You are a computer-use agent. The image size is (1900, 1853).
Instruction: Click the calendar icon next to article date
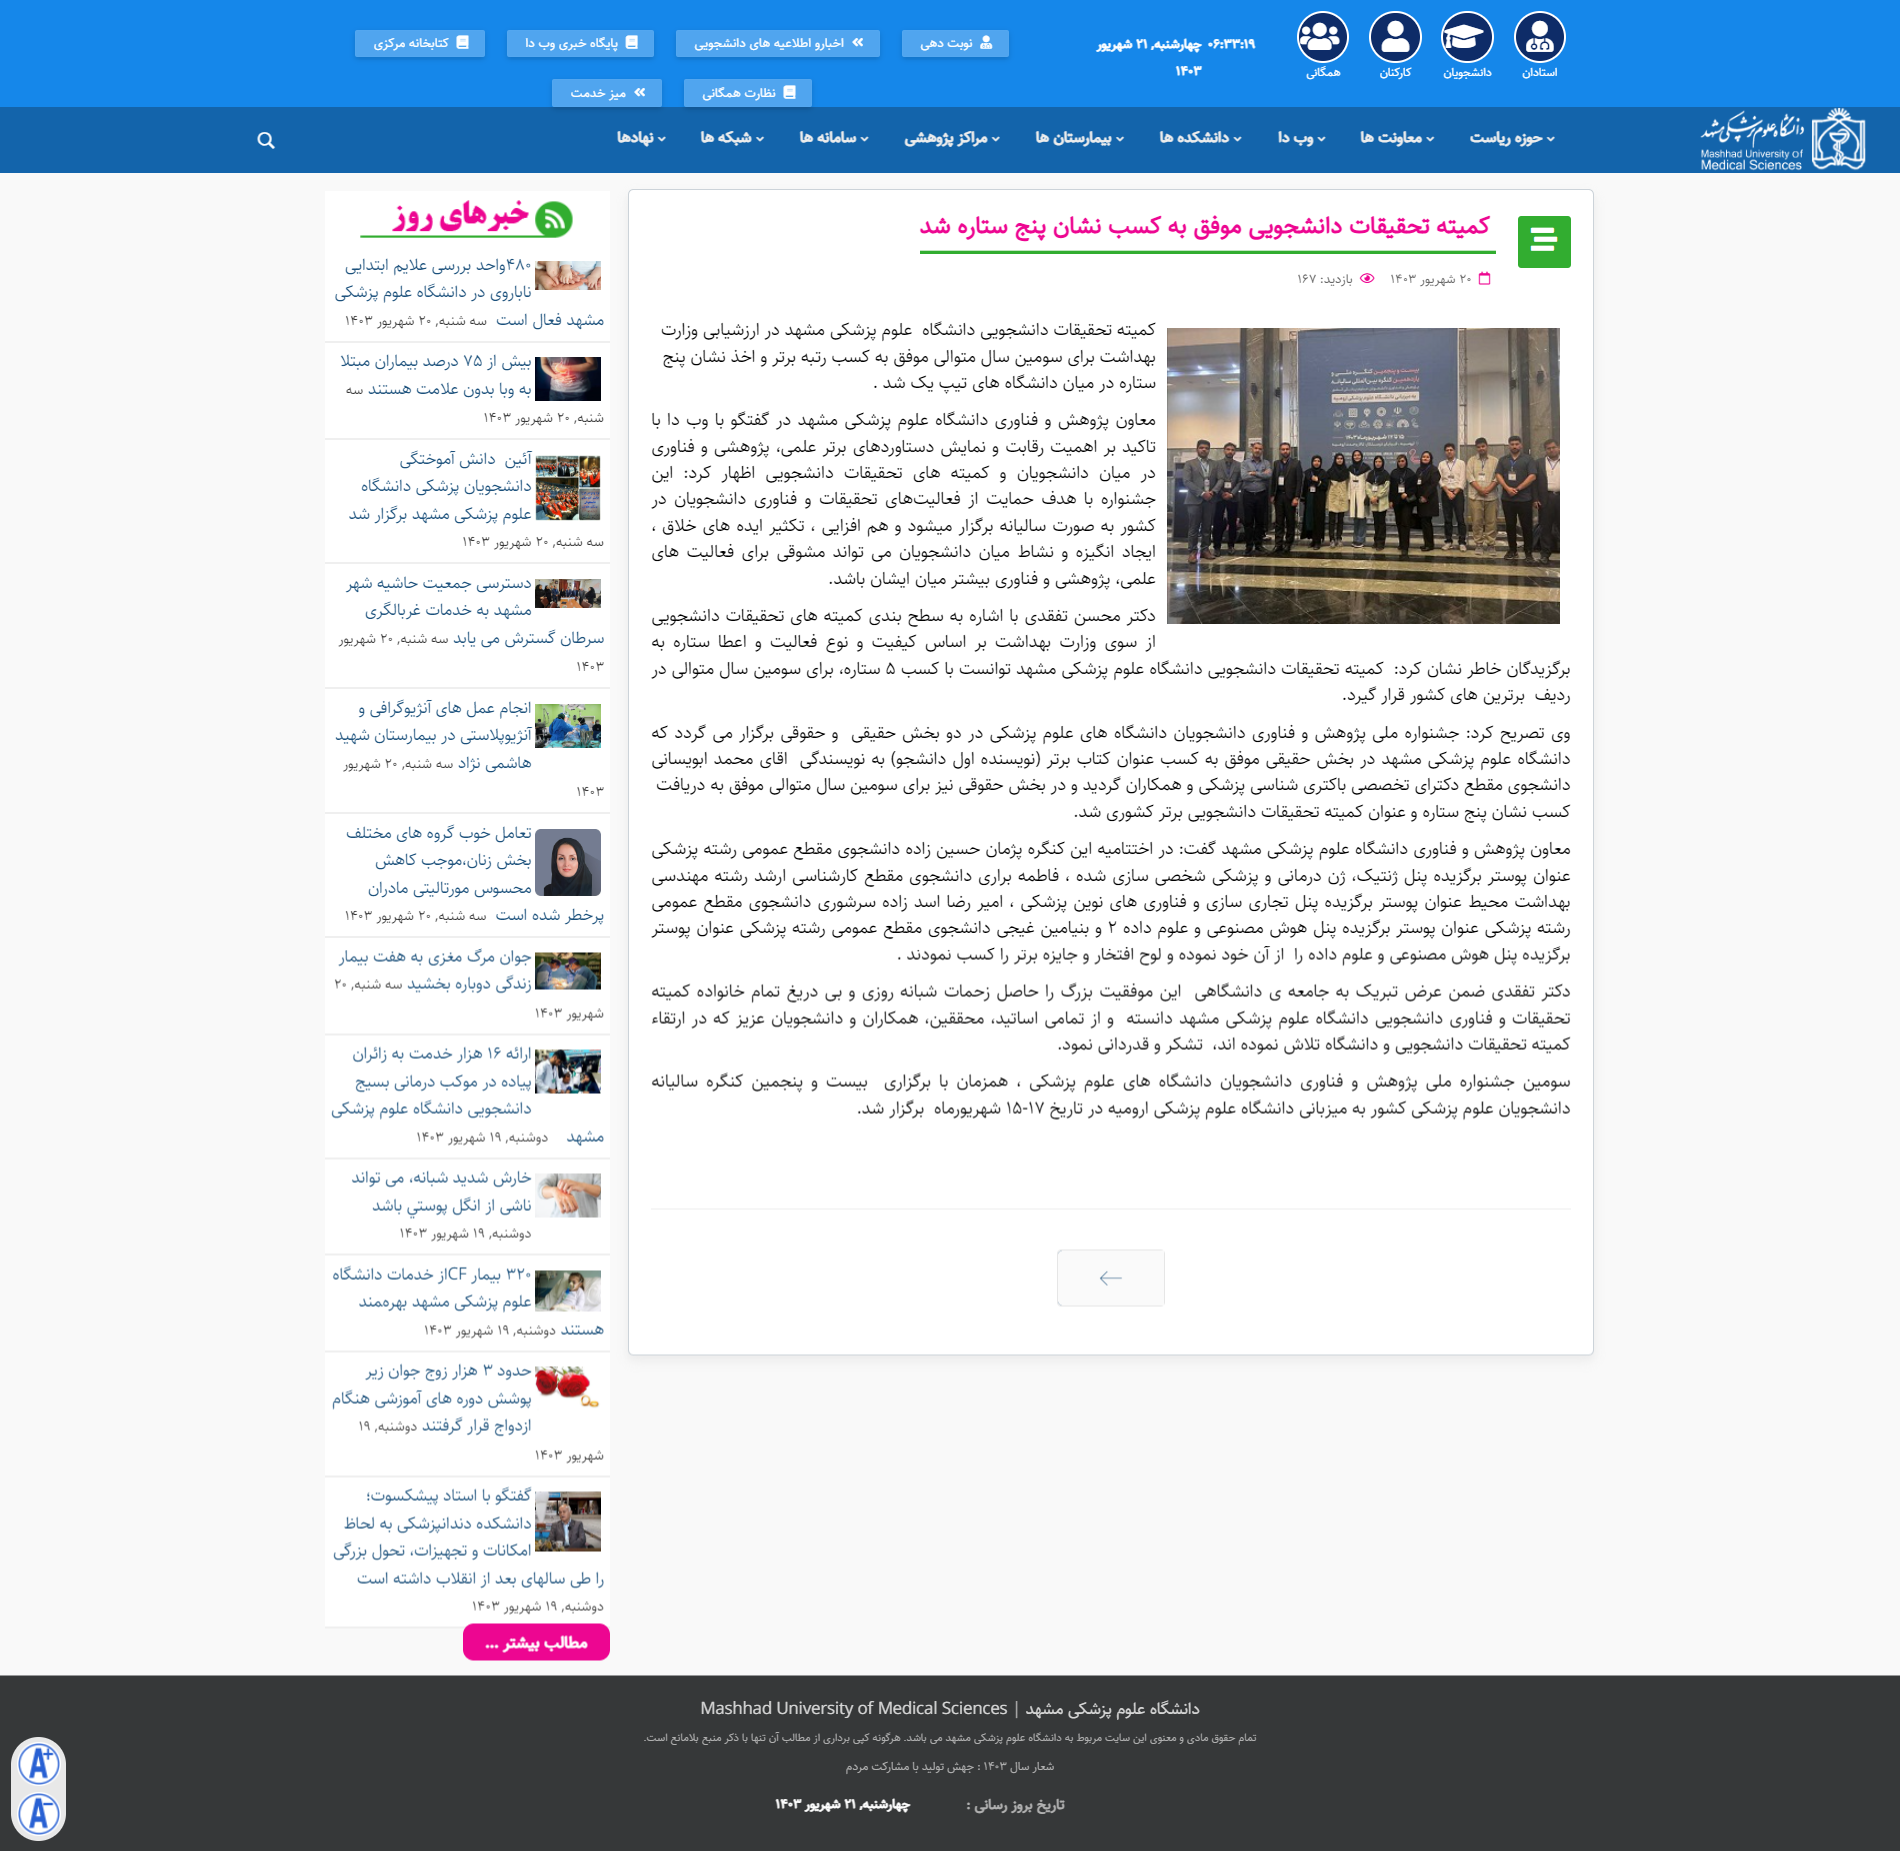(x=1485, y=279)
